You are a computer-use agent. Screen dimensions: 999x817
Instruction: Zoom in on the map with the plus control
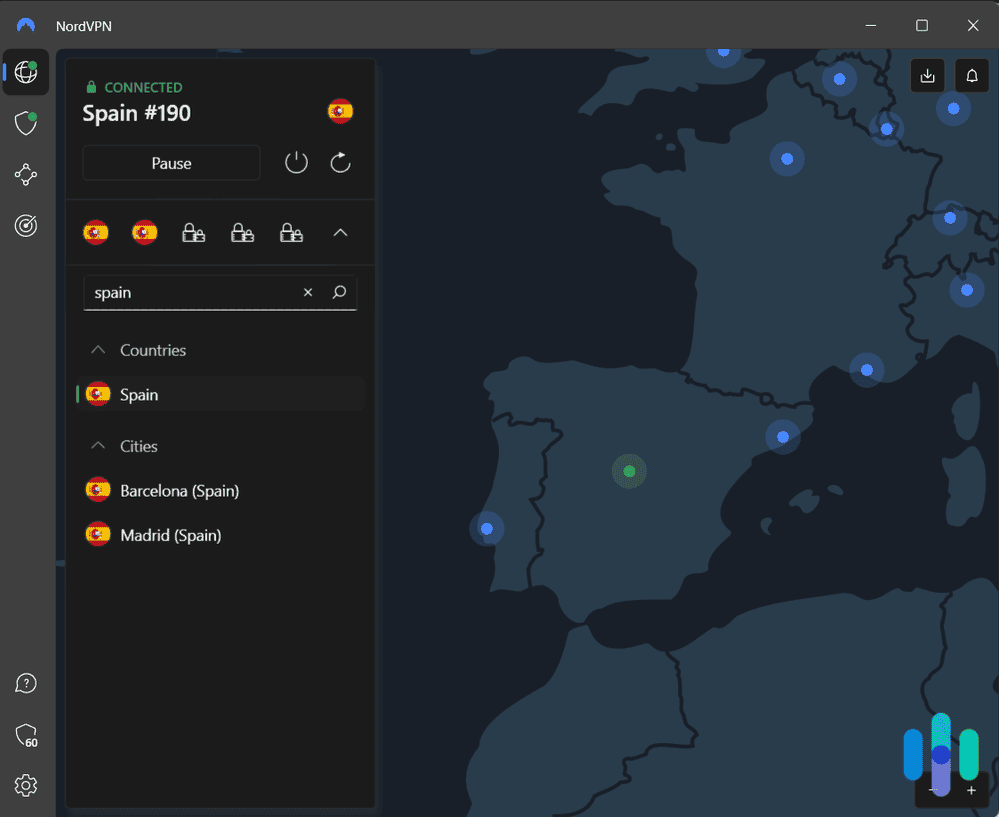tap(969, 790)
